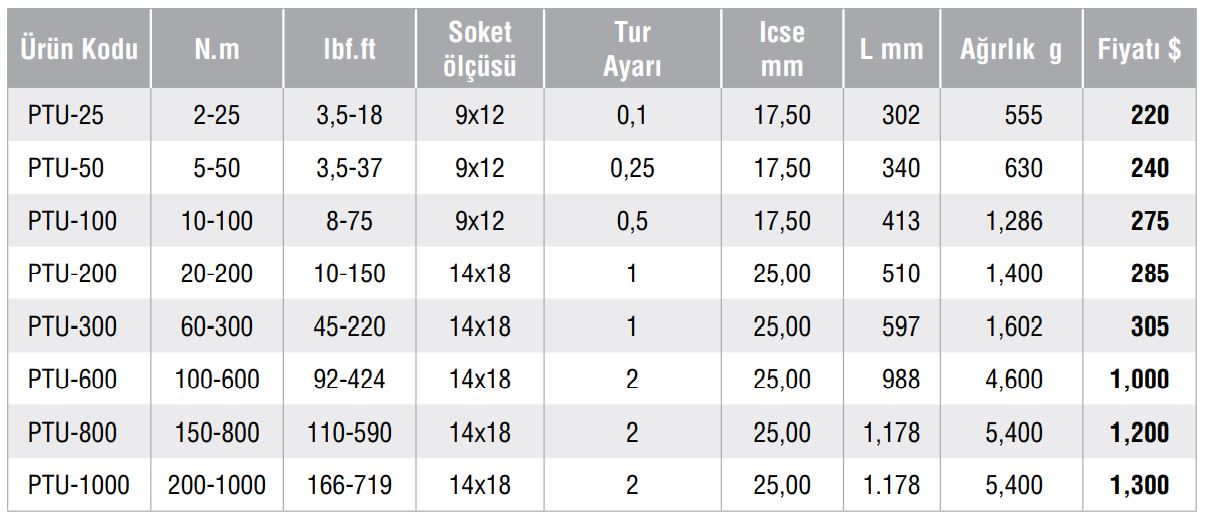The height and width of the screenshot is (519, 1220).
Task: Click the L mm column header
Action: tap(892, 49)
